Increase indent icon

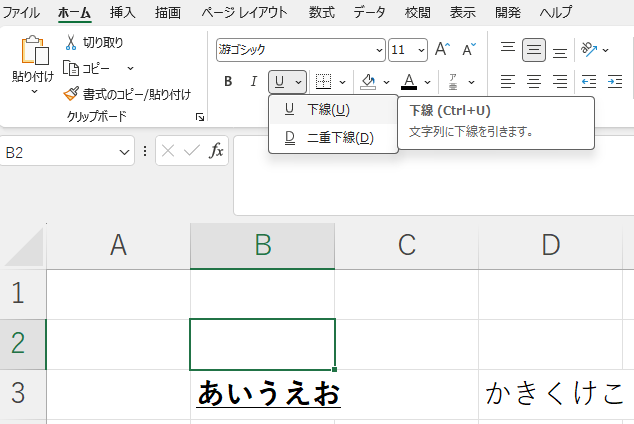615,82
